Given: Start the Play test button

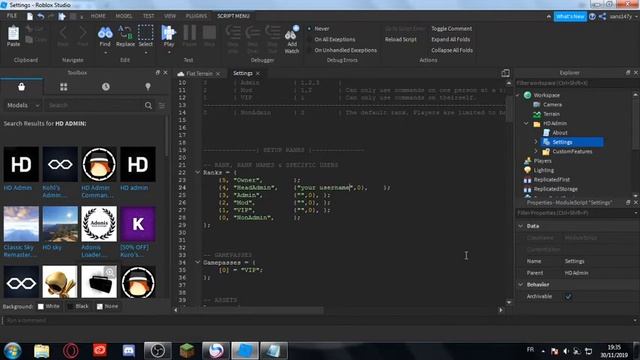Looking at the screenshot, I should click(168, 33).
